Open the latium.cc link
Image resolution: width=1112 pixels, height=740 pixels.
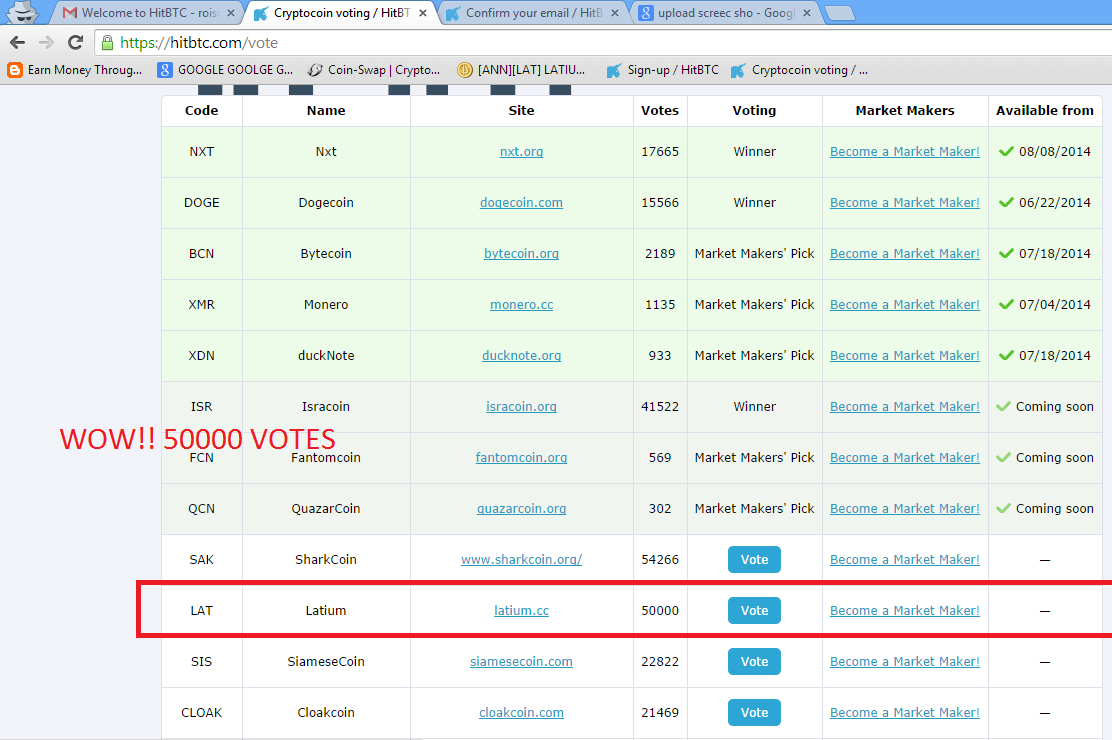point(521,611)
